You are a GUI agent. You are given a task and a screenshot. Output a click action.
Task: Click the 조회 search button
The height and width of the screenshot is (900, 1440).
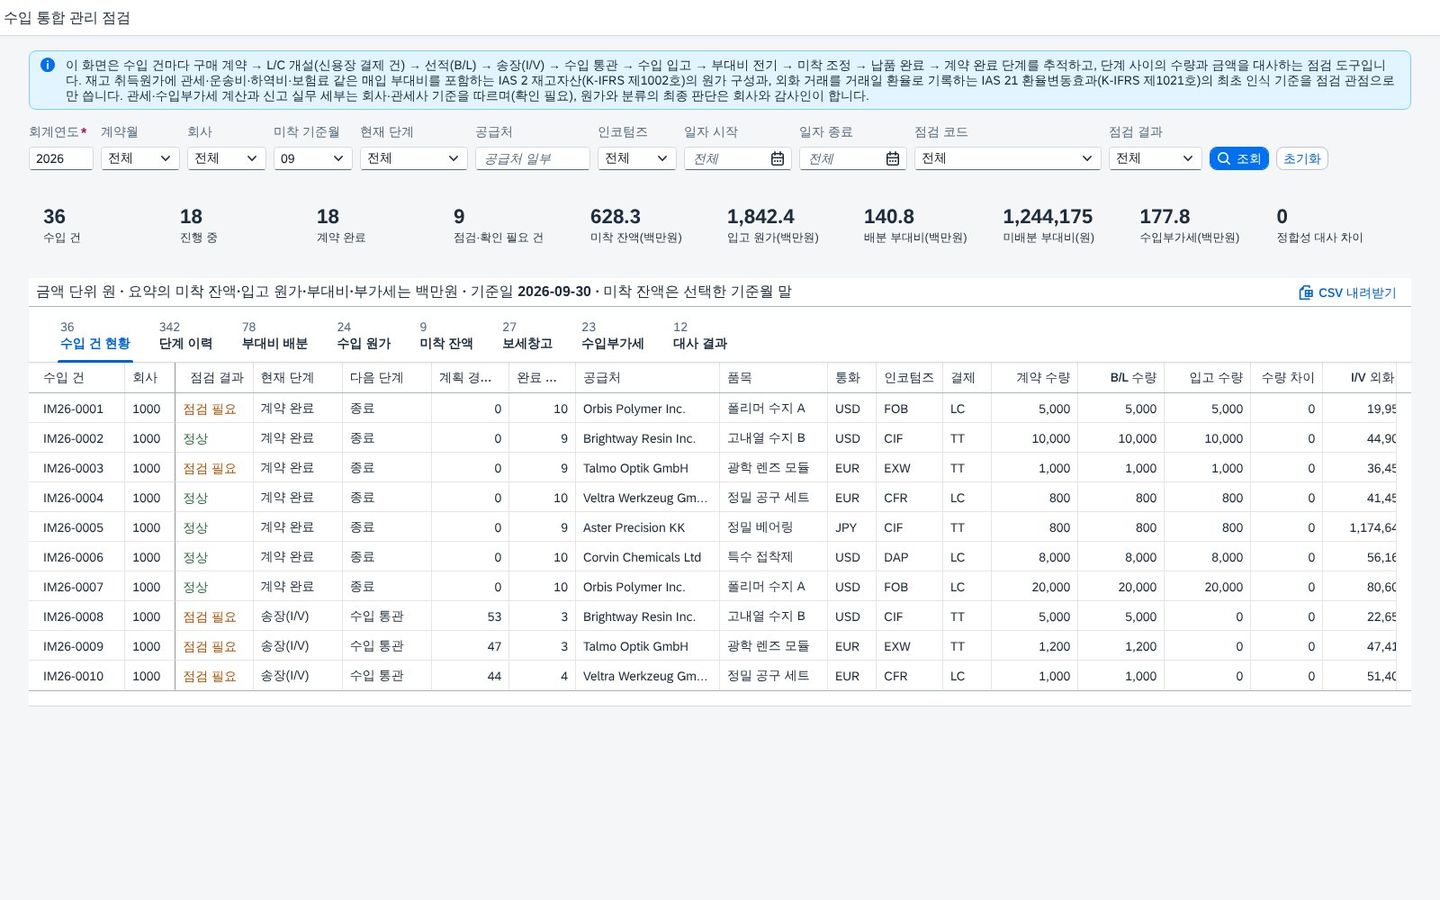click(1238, 159)
